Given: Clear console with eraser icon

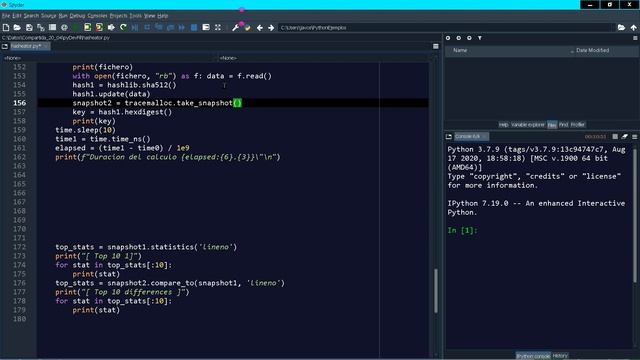Looking at the screenshot, I should coord(624,136).
